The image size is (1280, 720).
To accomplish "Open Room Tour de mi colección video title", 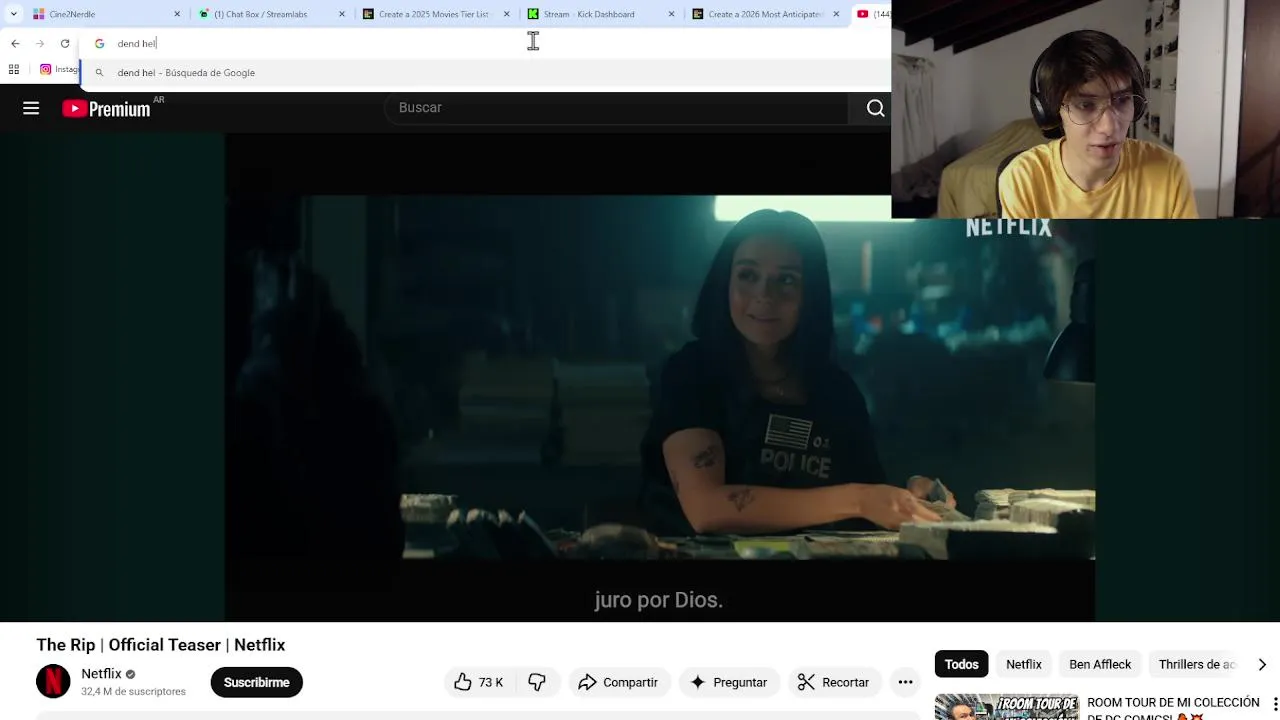I will (x=1173, y=707).
